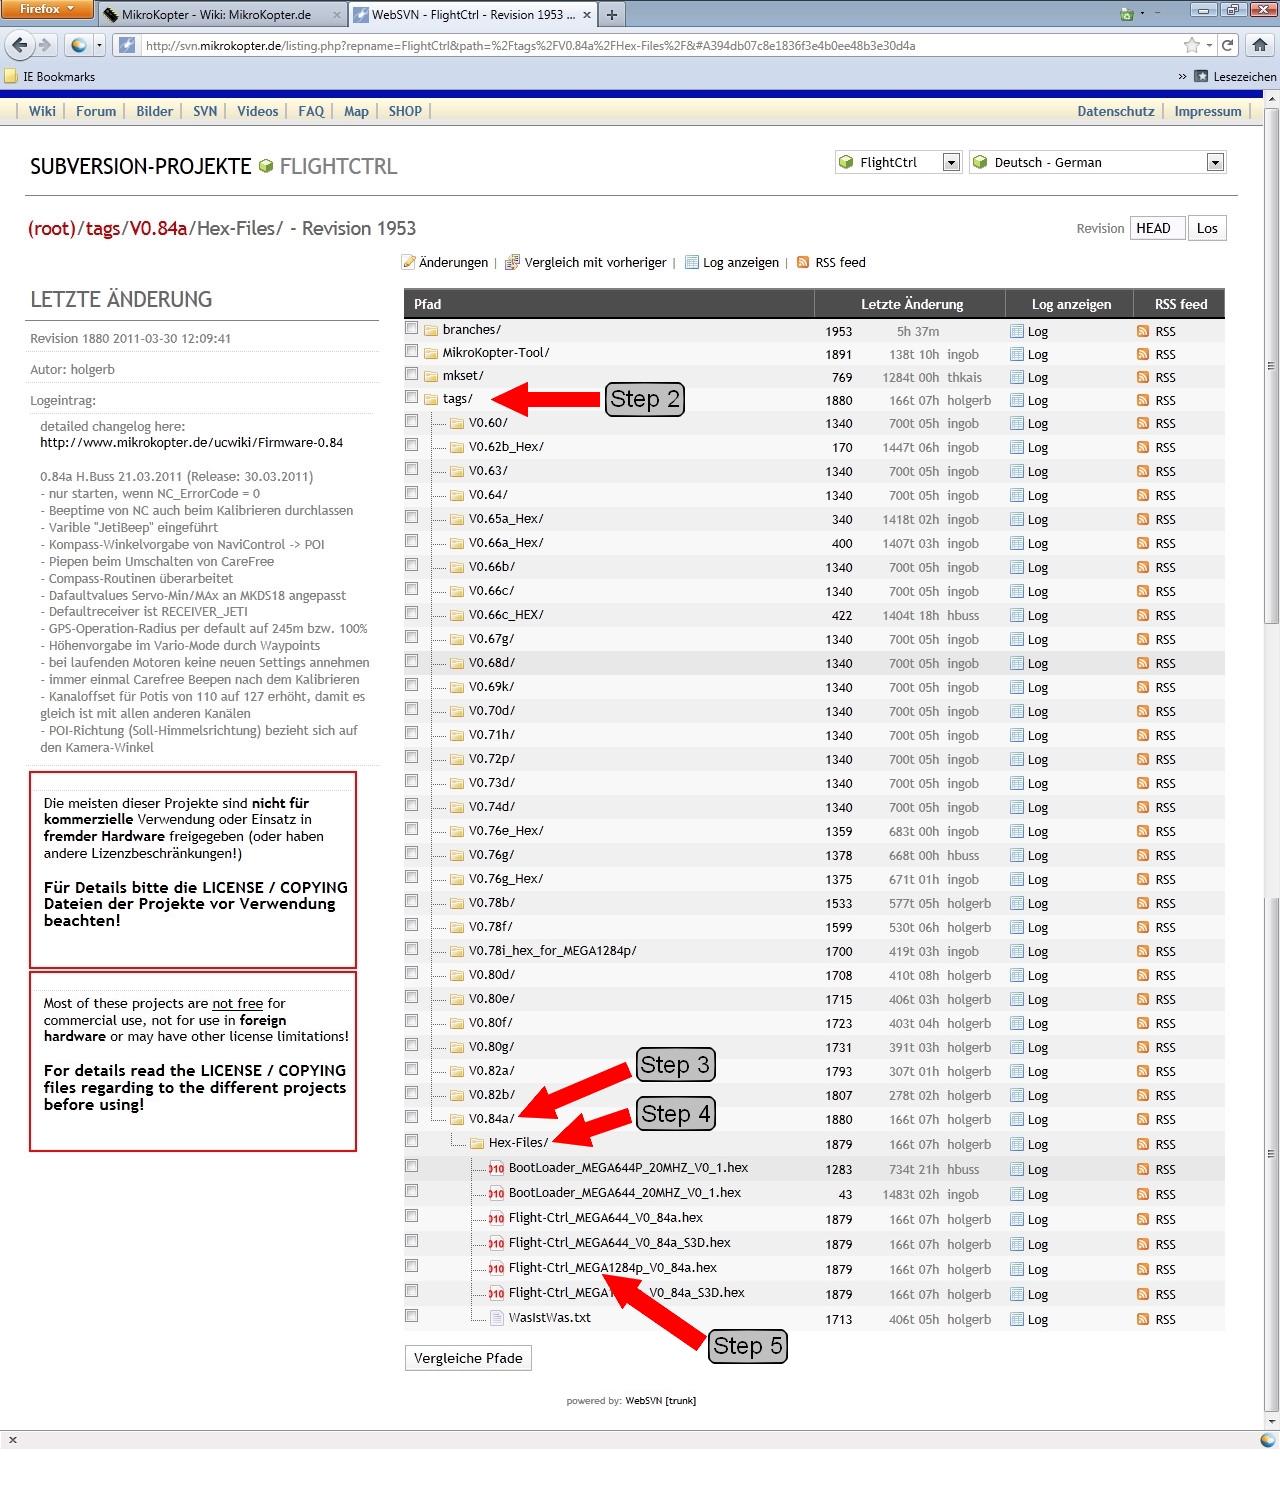Screen dimensions: 1280x1500
Task: Click the RSS icon in branches/ row
Action: pyautogui.click(x=1142, y=331)
